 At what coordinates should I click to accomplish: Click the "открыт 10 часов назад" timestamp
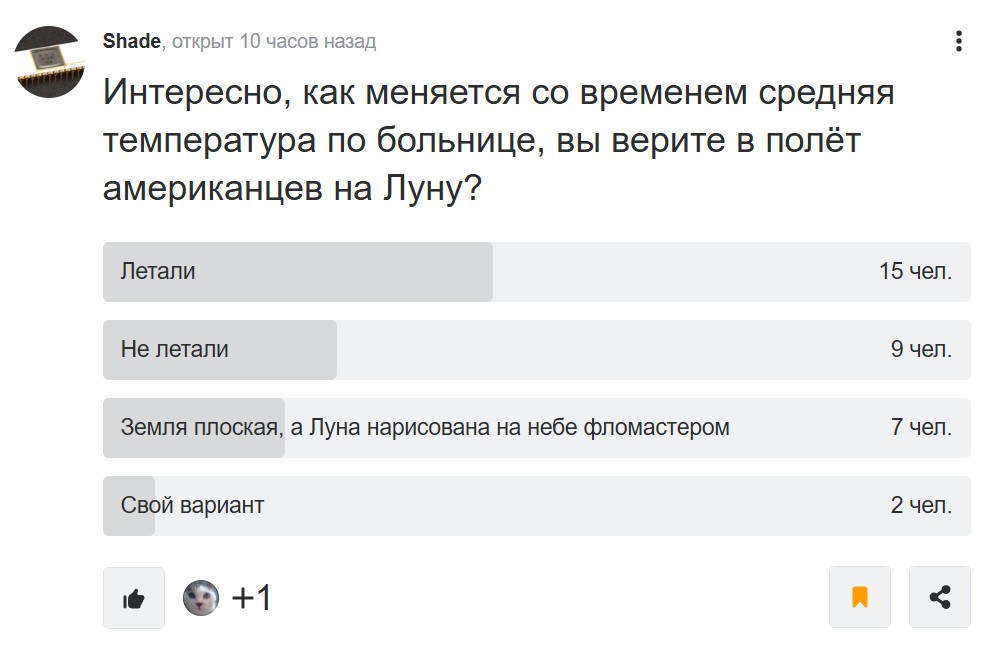(x=274, y=41)
